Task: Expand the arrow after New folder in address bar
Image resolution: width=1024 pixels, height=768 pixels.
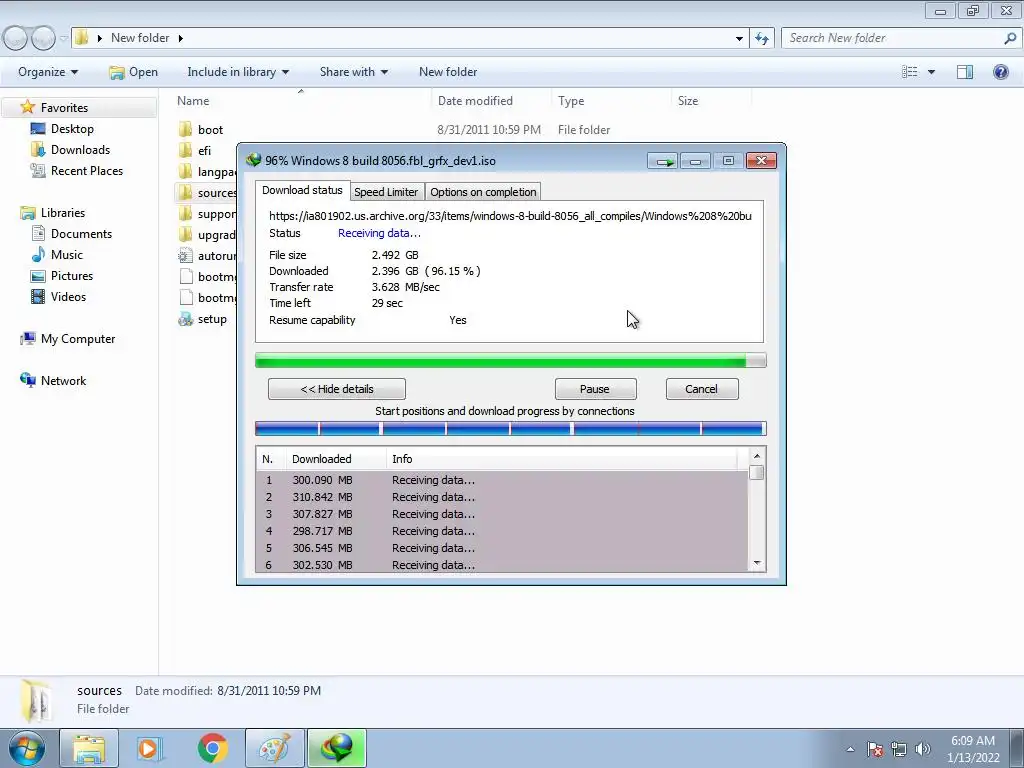Action: coord(180,38)
